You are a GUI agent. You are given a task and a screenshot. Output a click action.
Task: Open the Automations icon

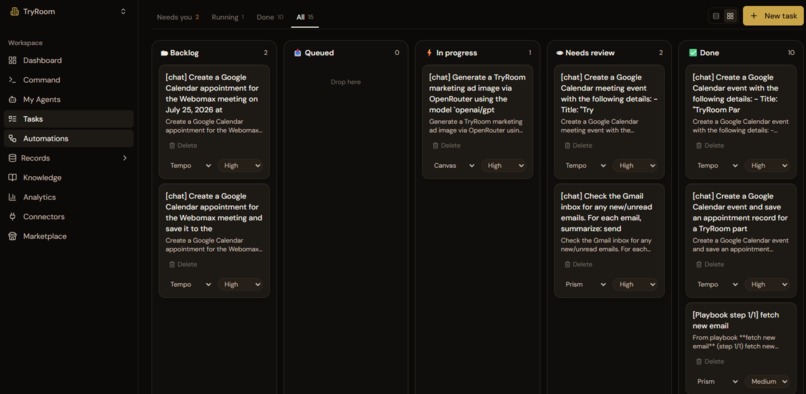click(x=13, y=138)
